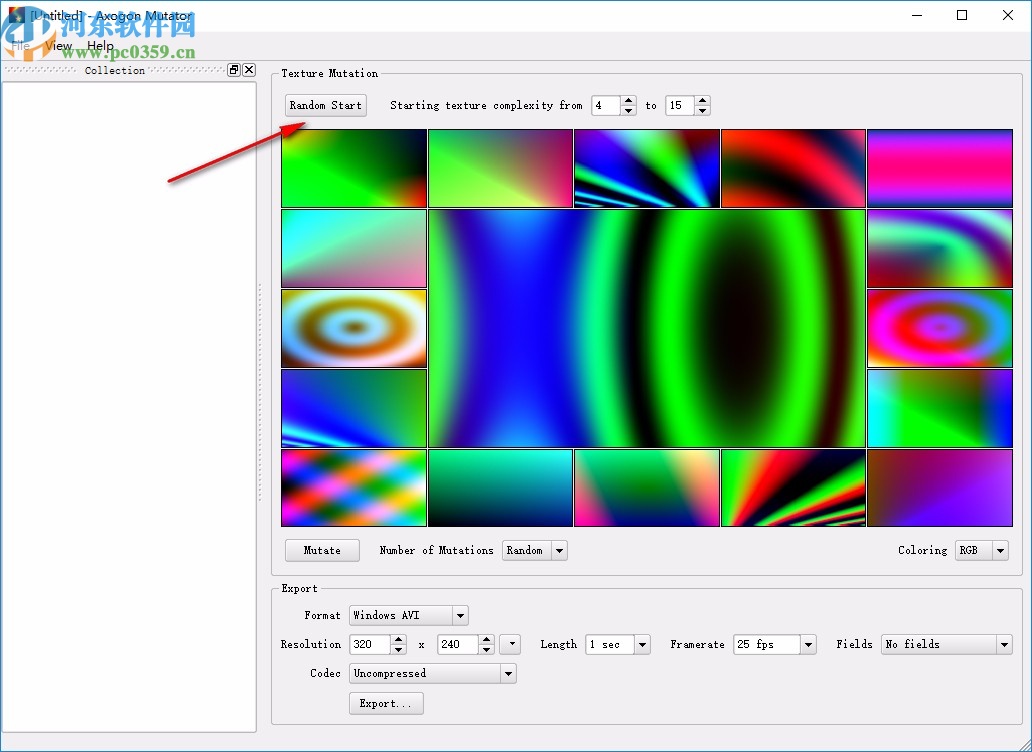Pick the plaid checkered texture thumbnail
Screen dimensions: 1032x752
(354, 487)
